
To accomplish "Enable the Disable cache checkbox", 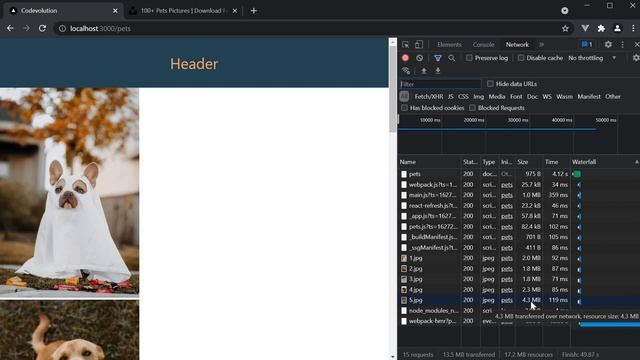I will point(521,58).
